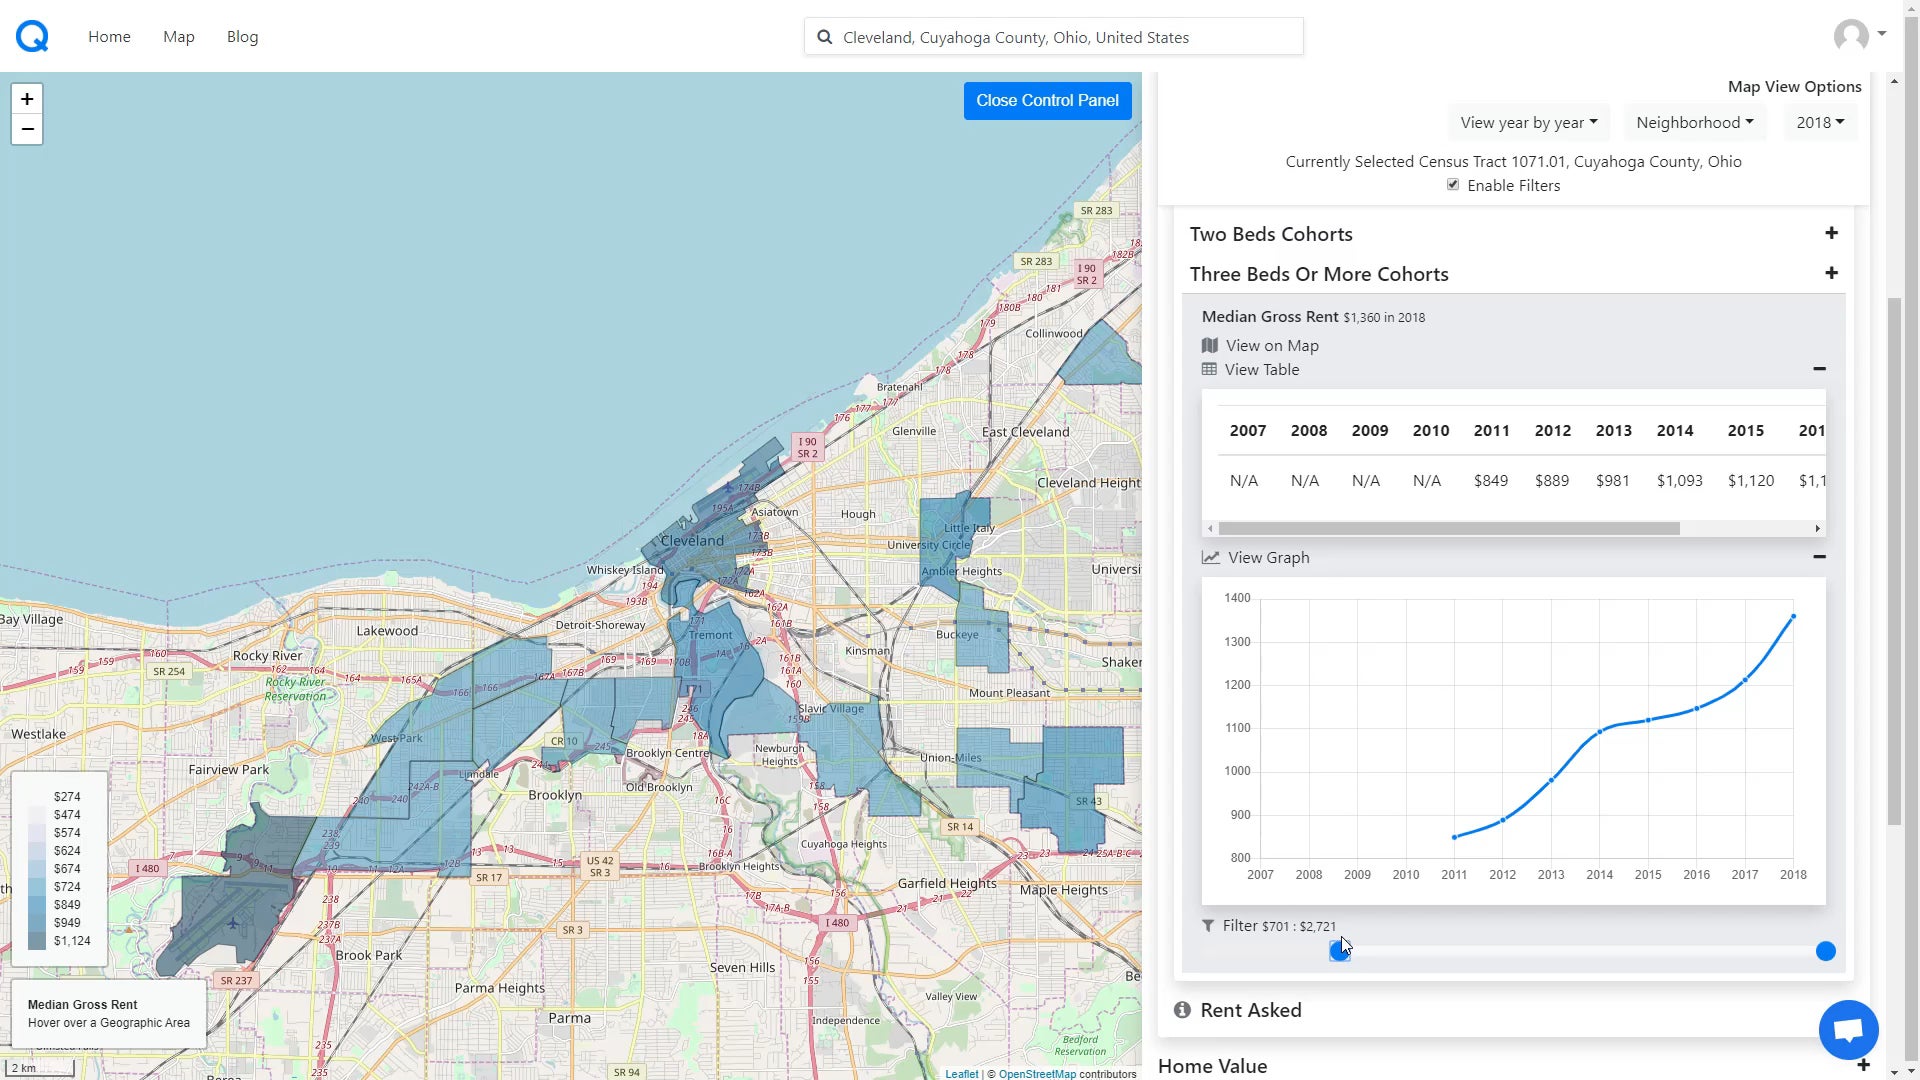Viewport: 1920px width, 1080px height.
Task: Click the View Table icon
Action: 1209,369
